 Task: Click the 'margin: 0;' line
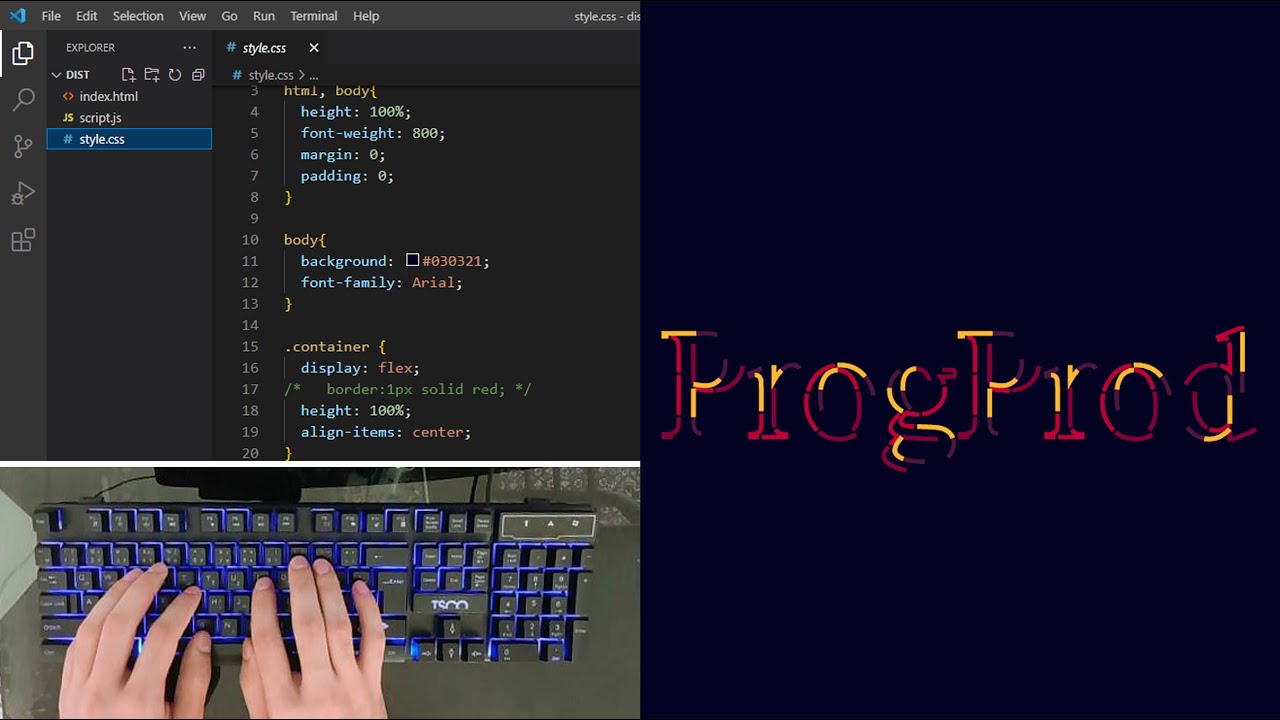click(x=342, y=155)
